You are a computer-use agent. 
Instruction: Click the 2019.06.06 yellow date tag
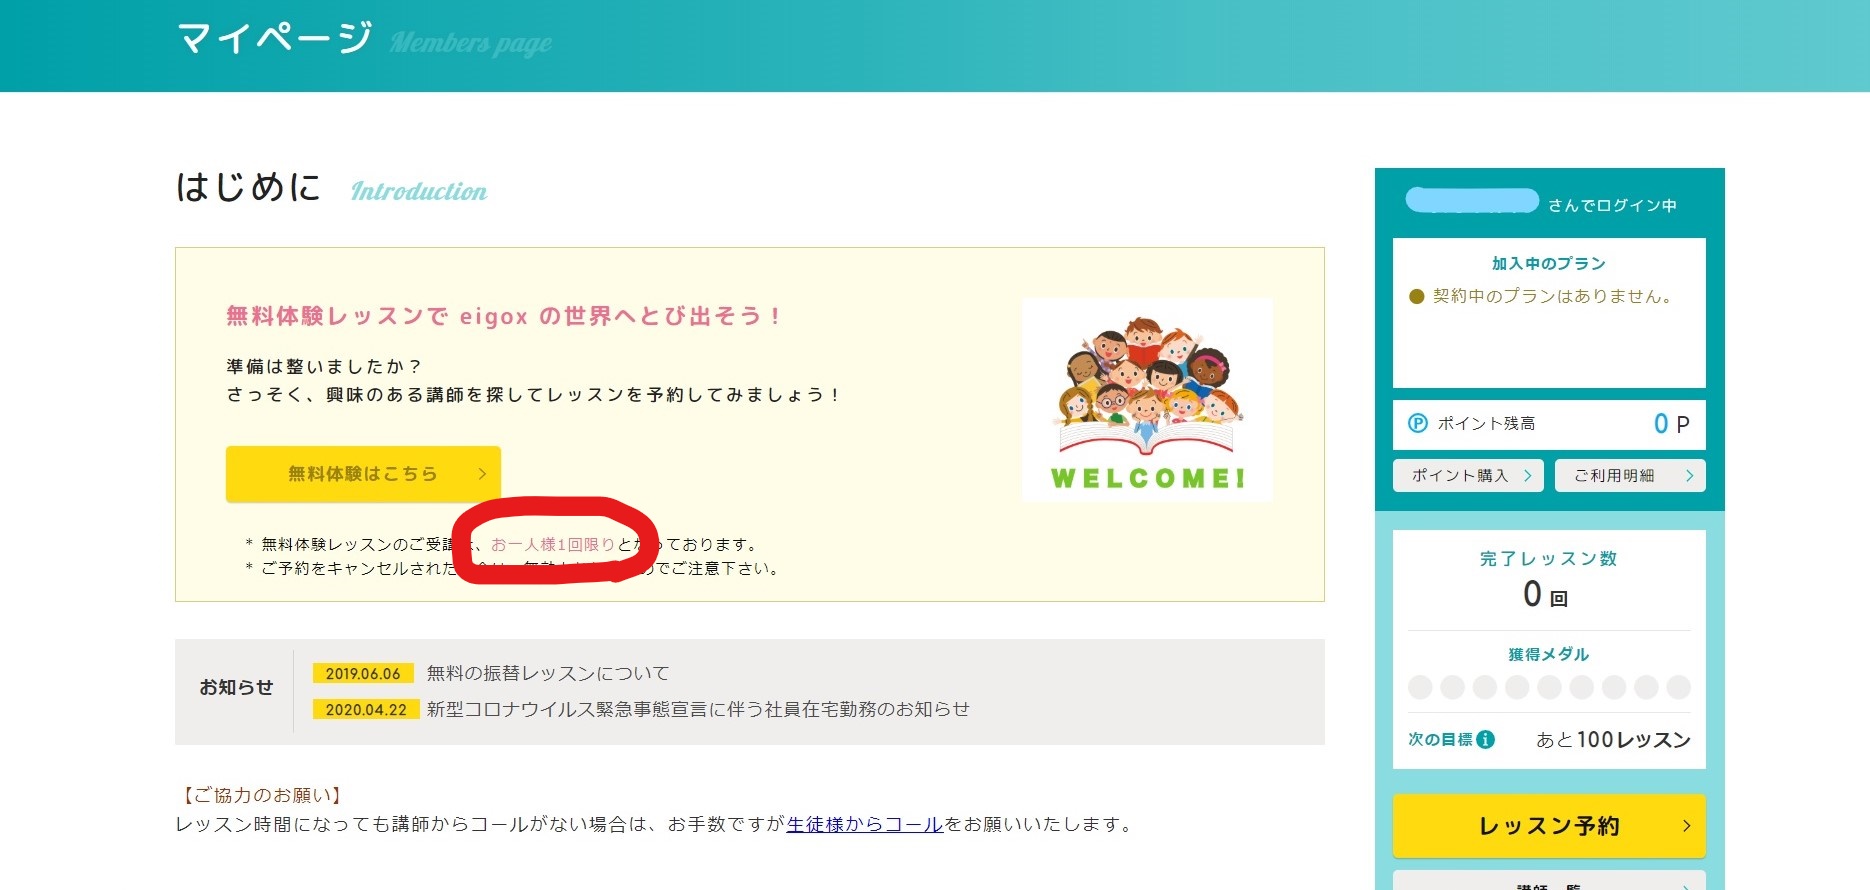pos(362,673)
